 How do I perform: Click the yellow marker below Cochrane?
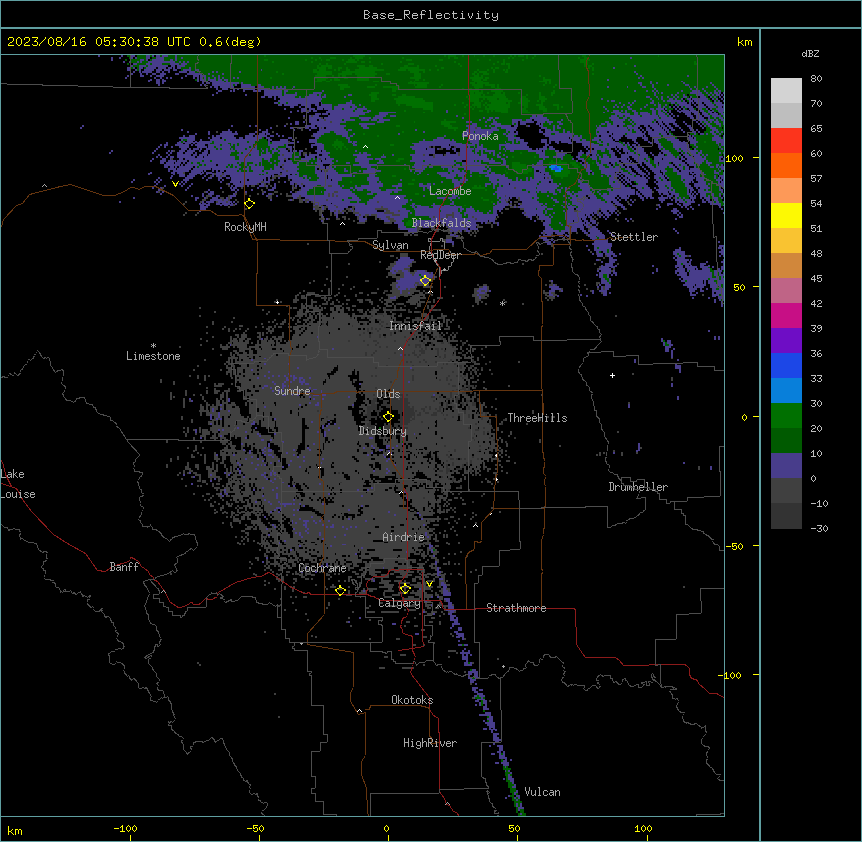(340, 590)
